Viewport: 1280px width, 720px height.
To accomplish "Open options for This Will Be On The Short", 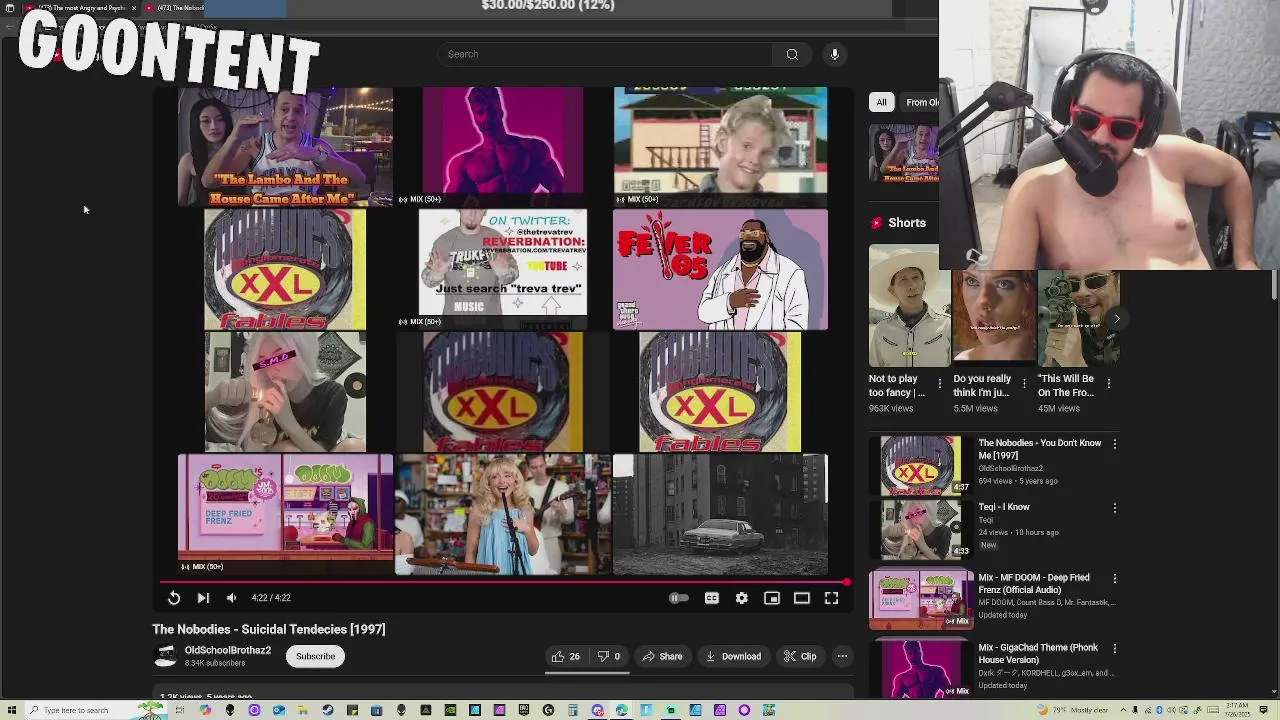I will pyautogui.click(x=1108, y=384).
